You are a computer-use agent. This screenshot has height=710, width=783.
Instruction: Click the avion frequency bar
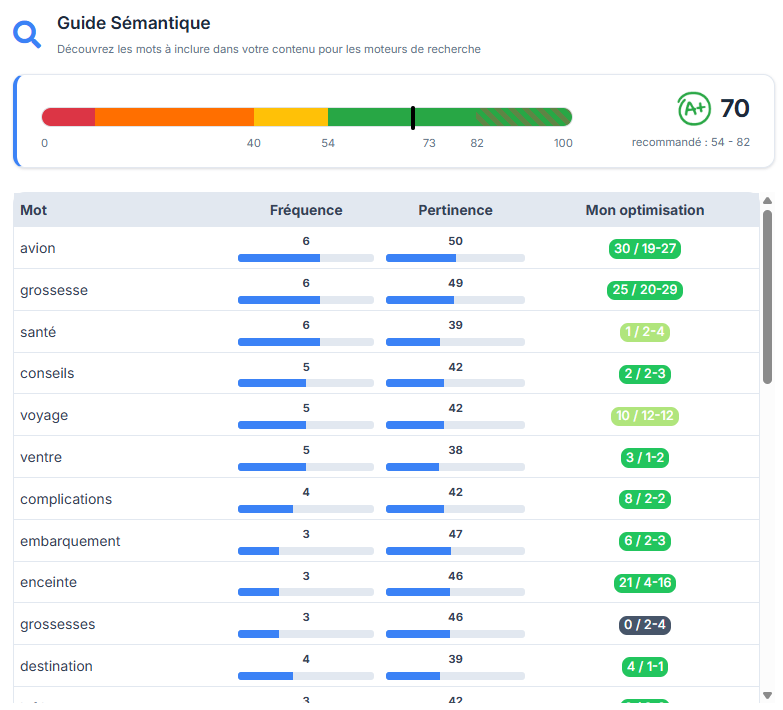(306, 258)
